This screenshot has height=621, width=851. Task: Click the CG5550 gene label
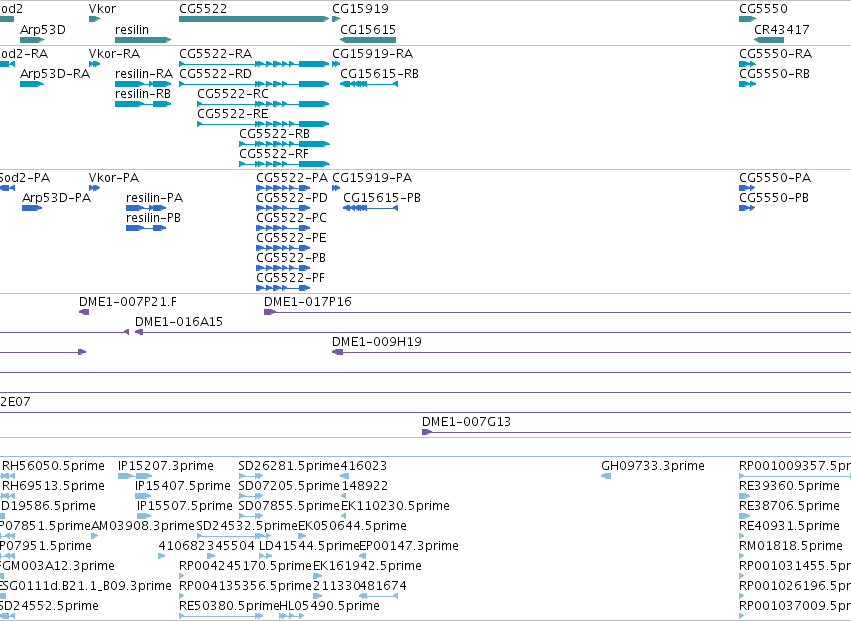pos(763,9)
